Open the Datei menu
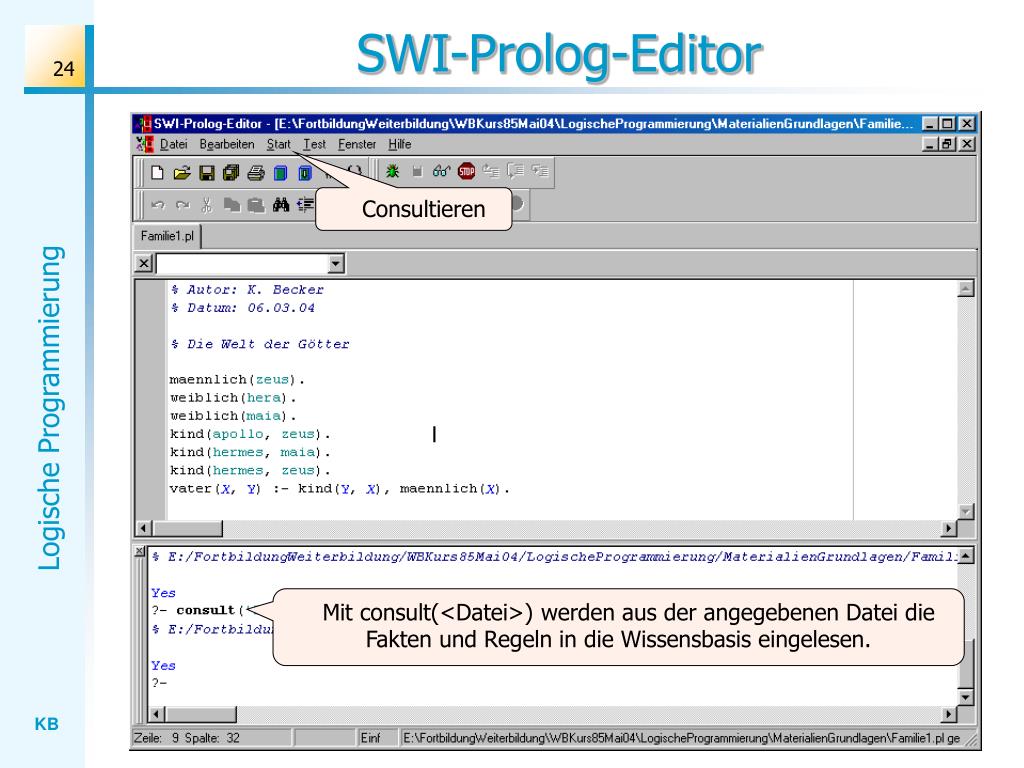Viewport: 1024px width, 768px height. point(174,144)
